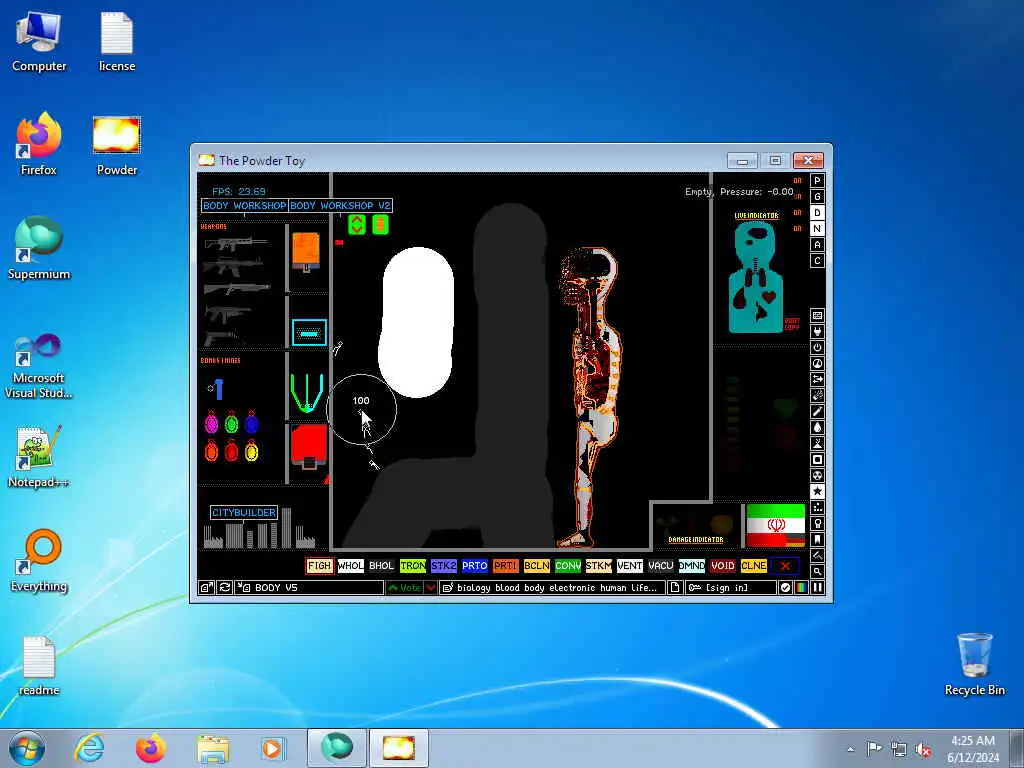Select the CONV element
1024x768 pixels.
coord(568,566)
